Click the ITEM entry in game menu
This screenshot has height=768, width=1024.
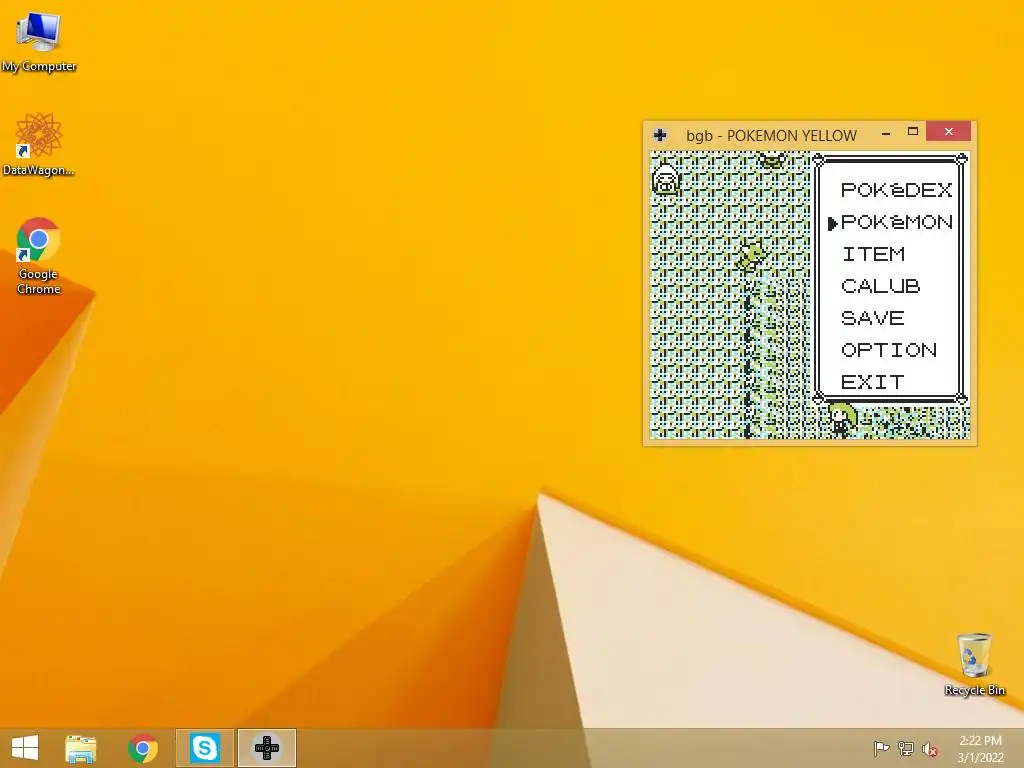(873, 254)
